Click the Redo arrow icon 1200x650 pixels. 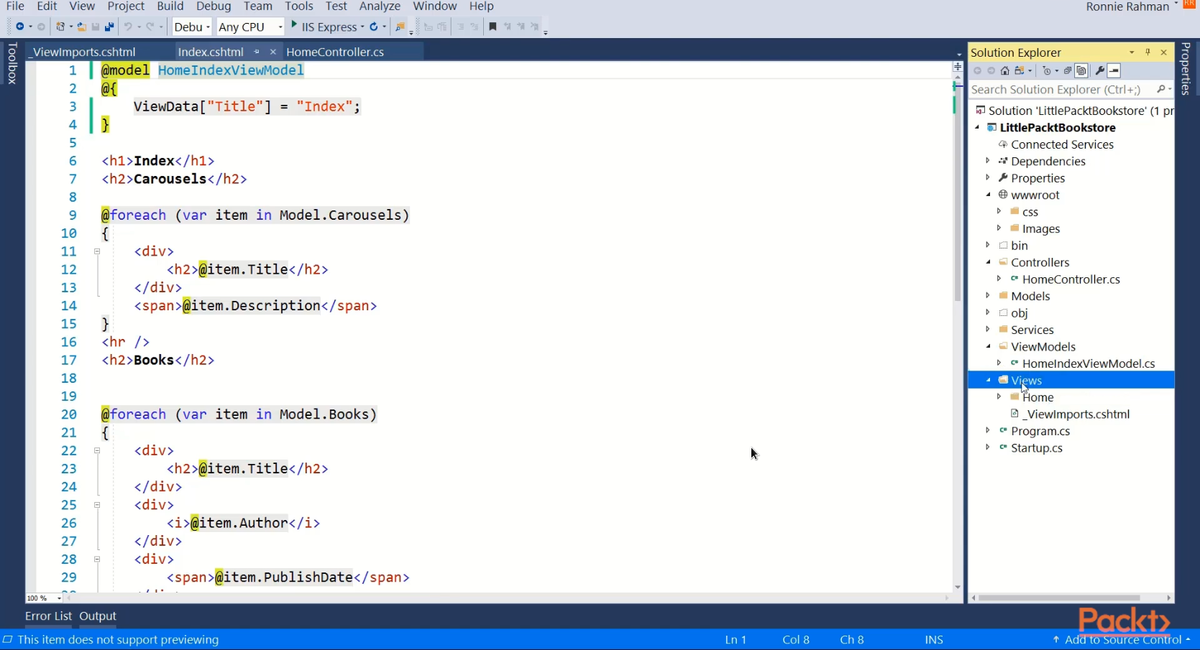coord(150,27)
